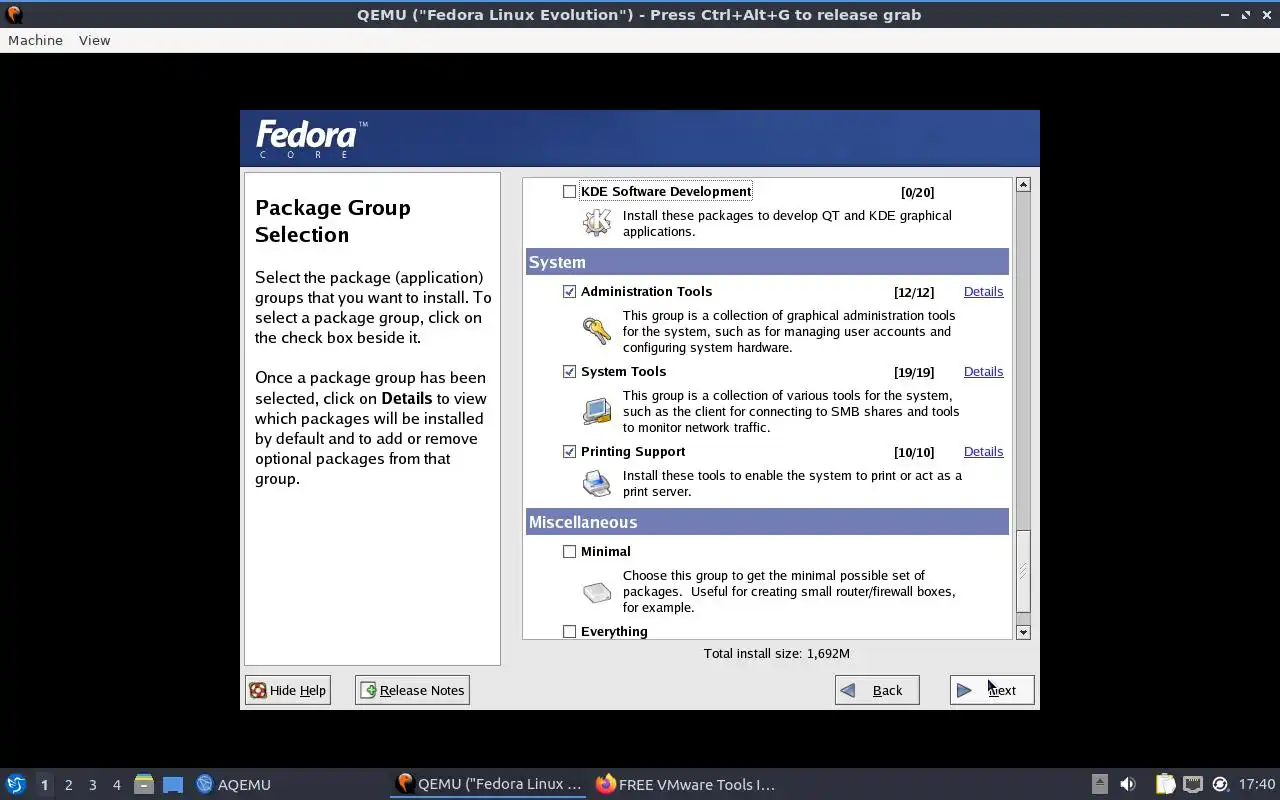Uncheck Printing Support checkbox

tap(569, 451)
